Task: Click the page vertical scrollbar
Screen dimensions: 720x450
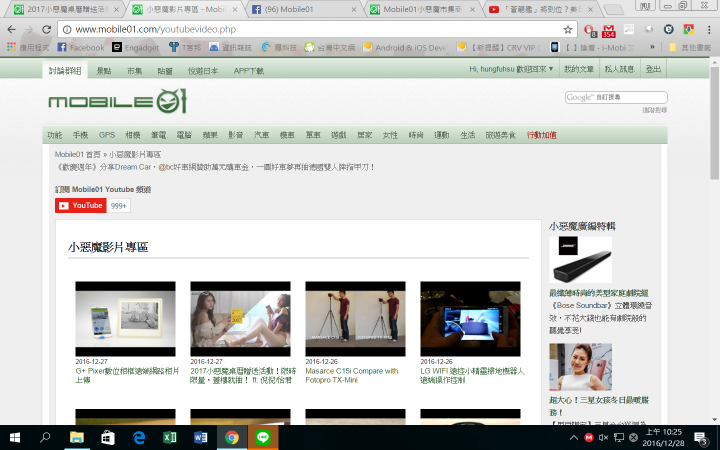Action: pos(714,123)
